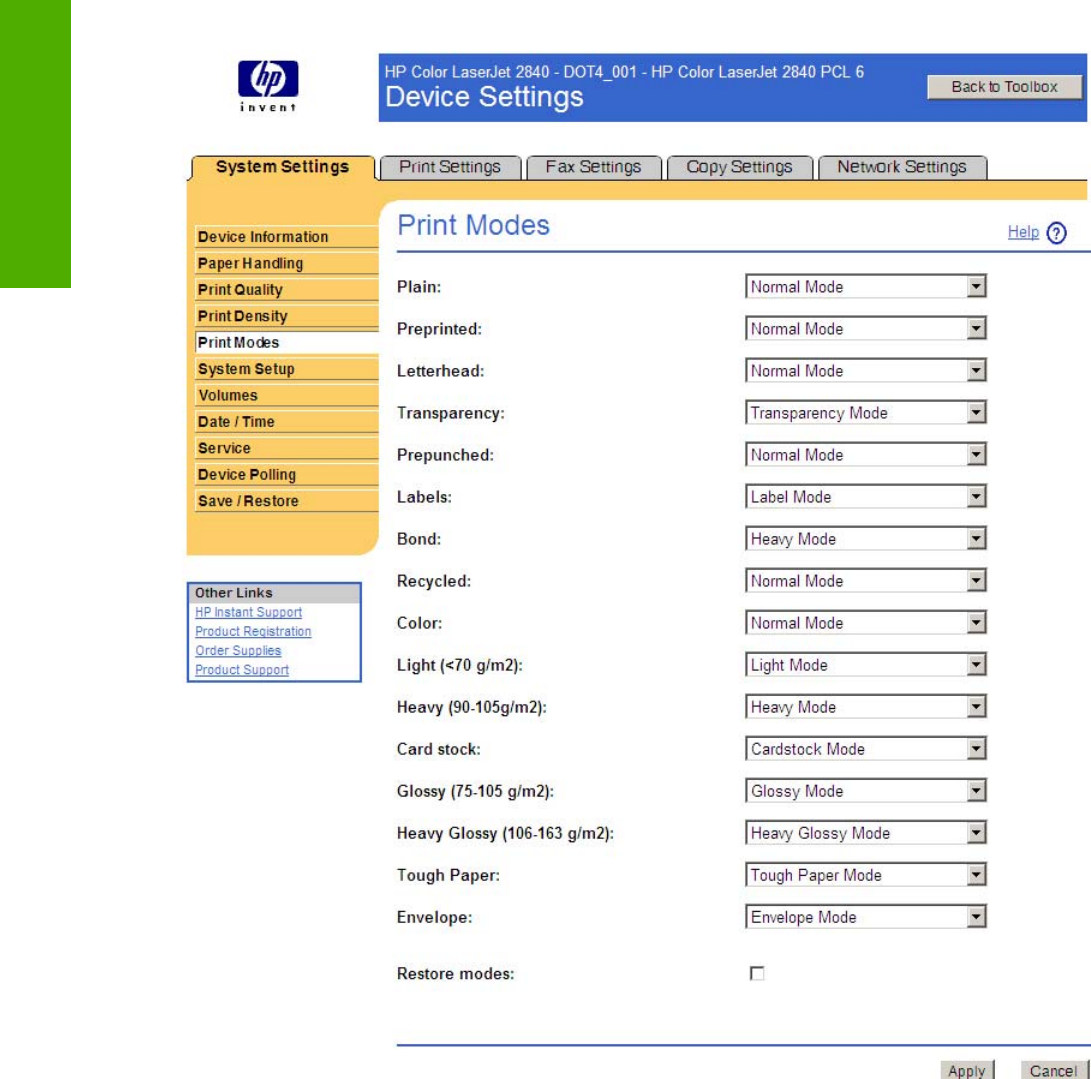This screenshot has height=1079, width=1091.
Task: Open the Plain print mode dropdown
Action: [x=866, y=287]
